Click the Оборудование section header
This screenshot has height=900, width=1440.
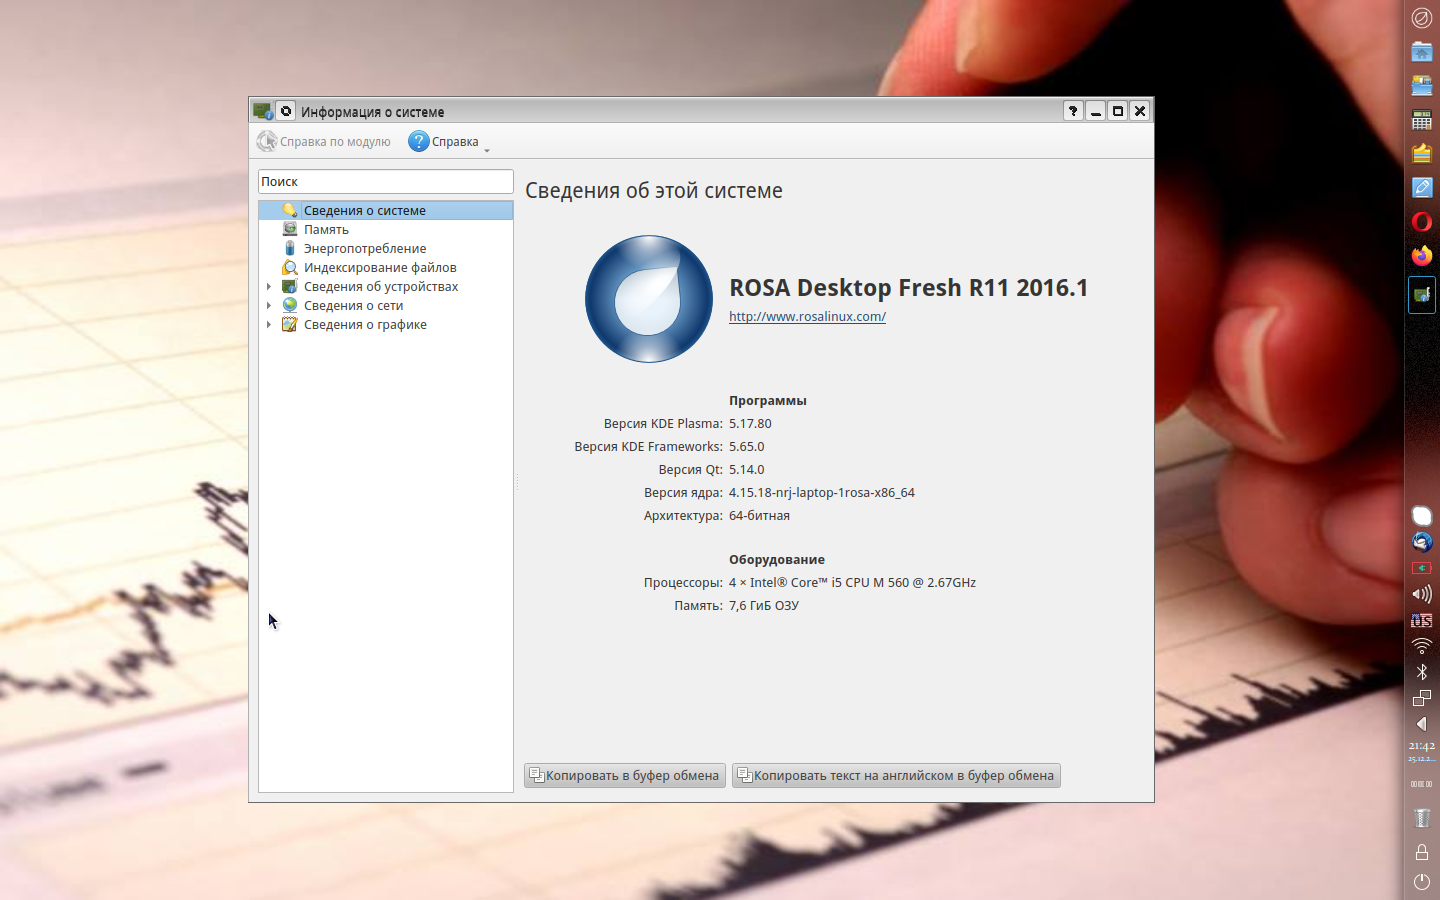point(777,560)
